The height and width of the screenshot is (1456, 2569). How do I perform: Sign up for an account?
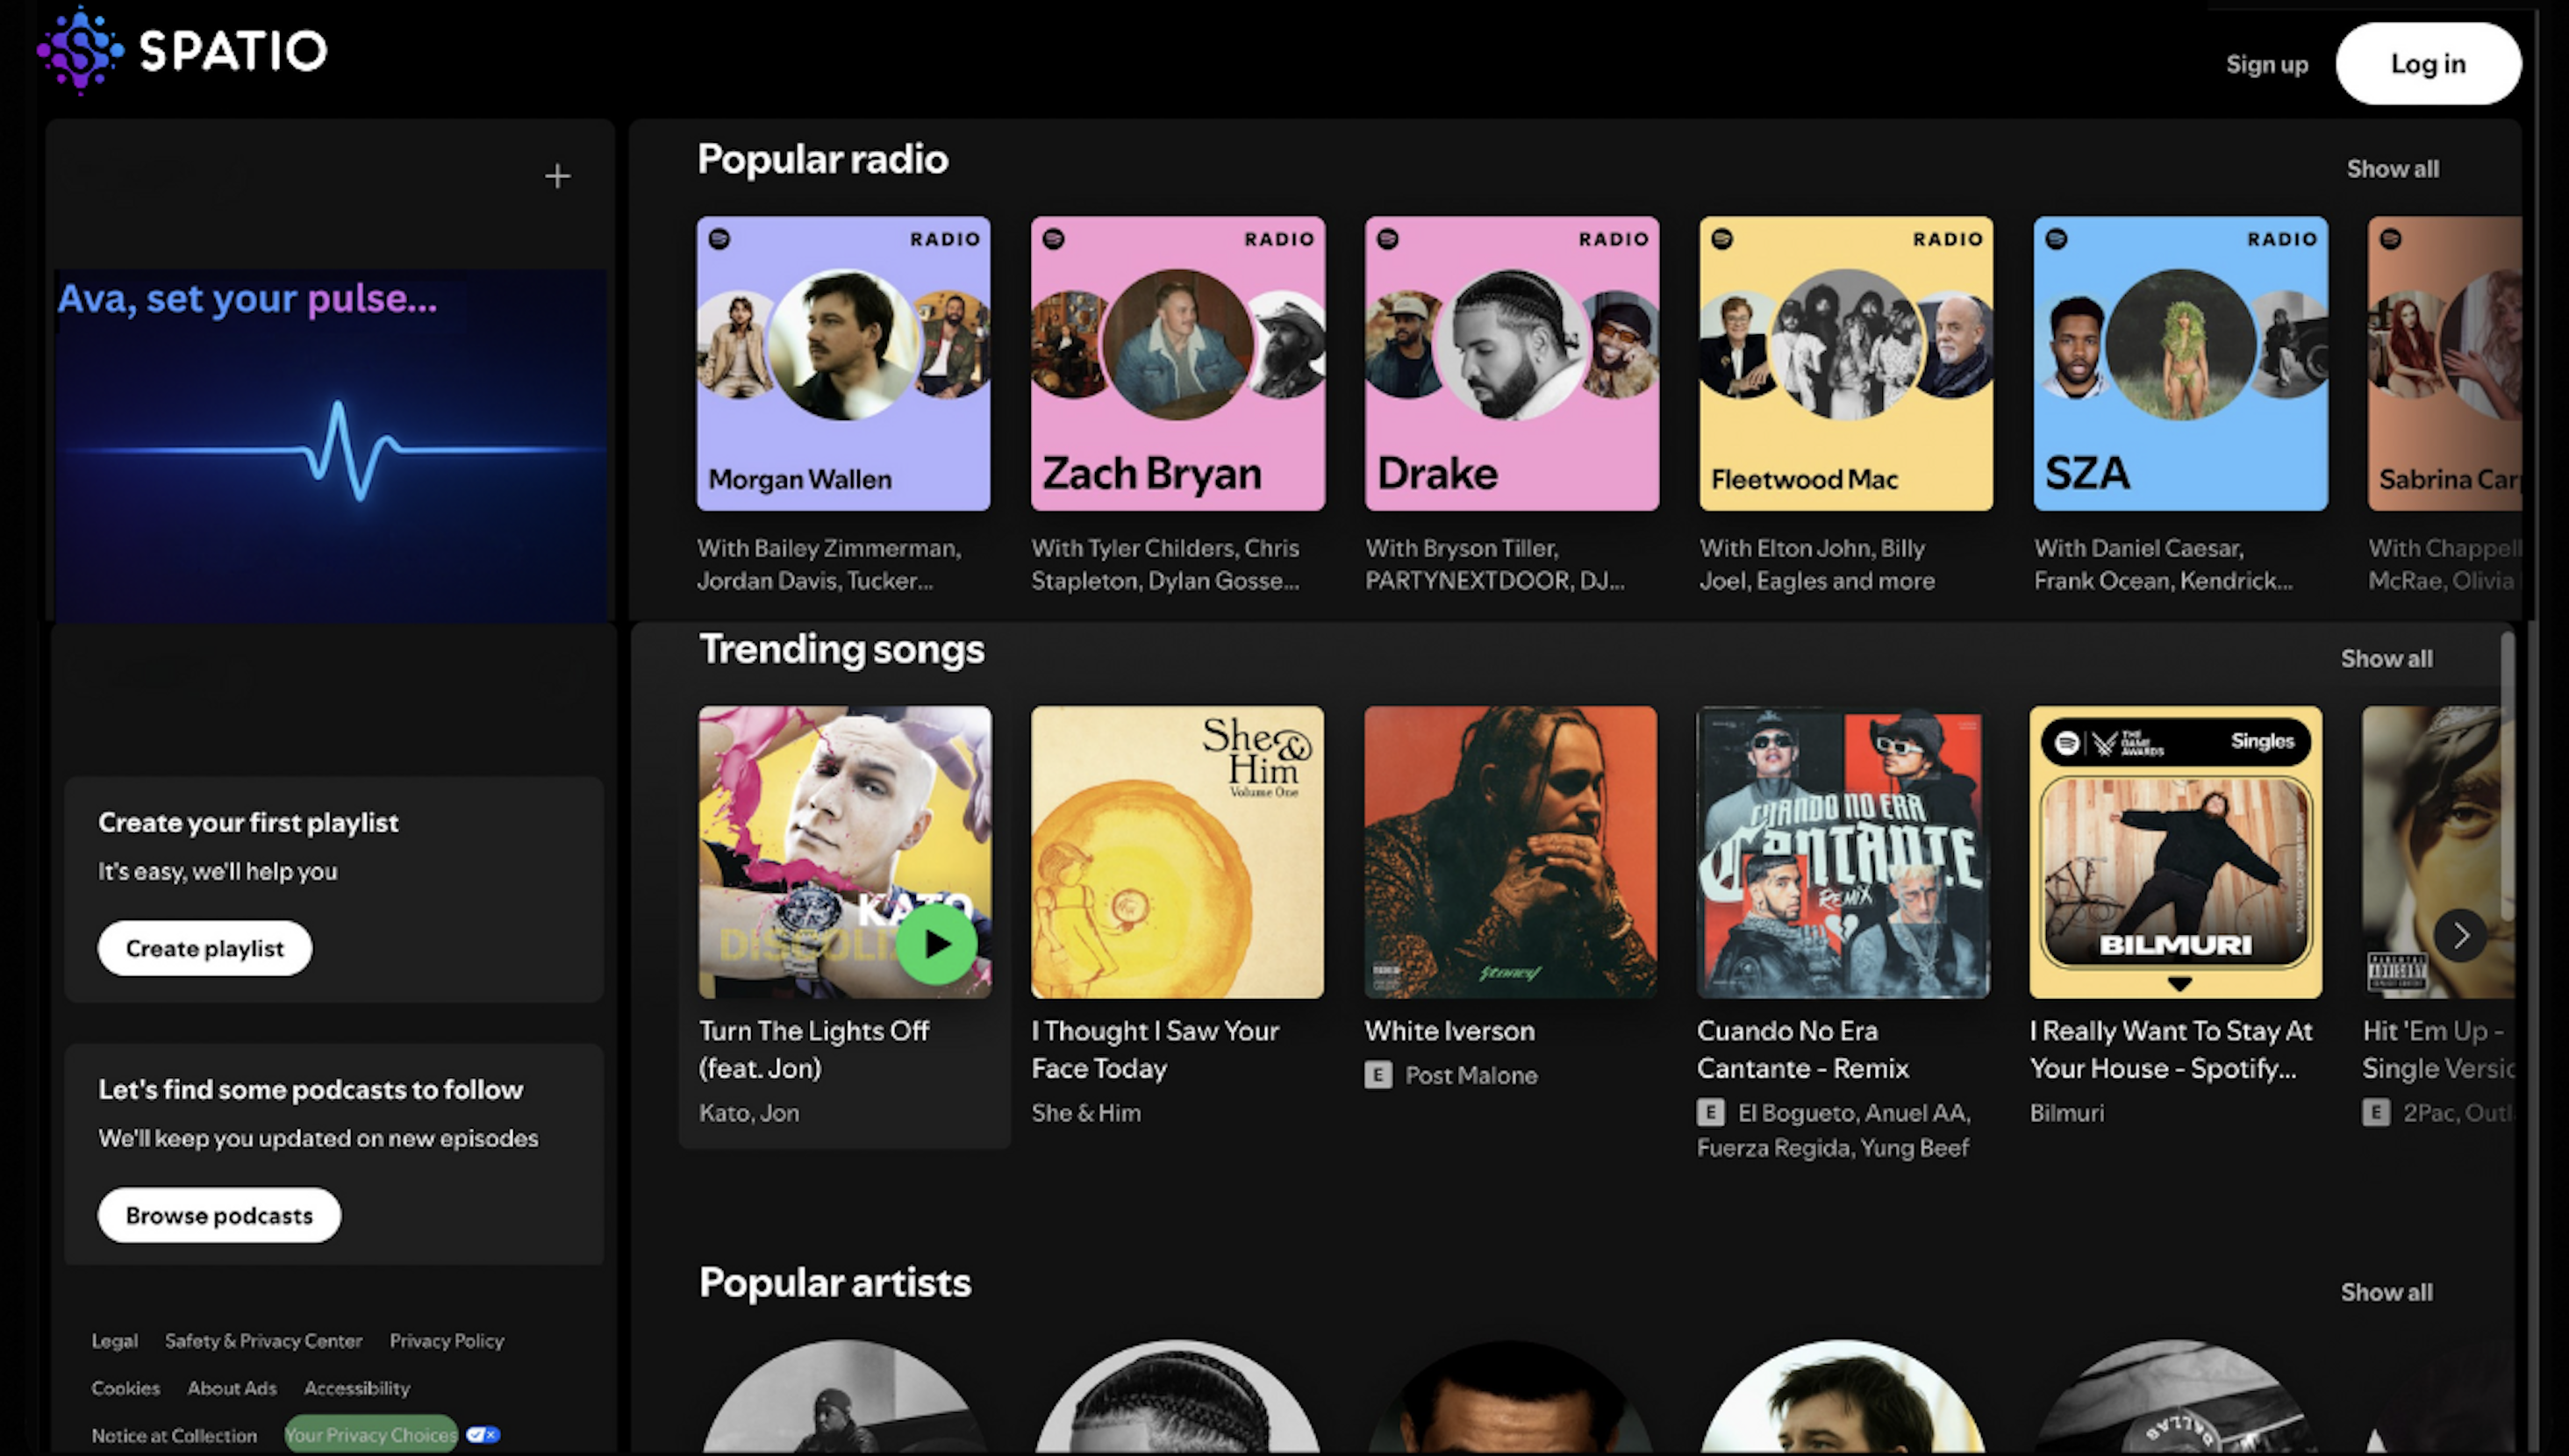click(2266, 63)
